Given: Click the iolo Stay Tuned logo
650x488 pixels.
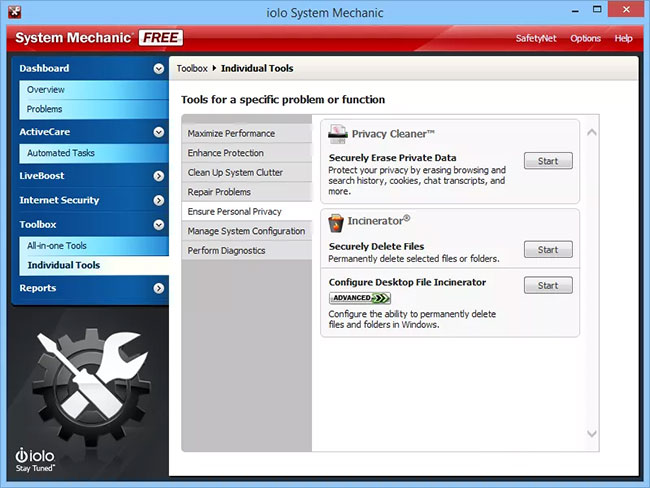Looking at the screenshot, I should coord(35,460).
